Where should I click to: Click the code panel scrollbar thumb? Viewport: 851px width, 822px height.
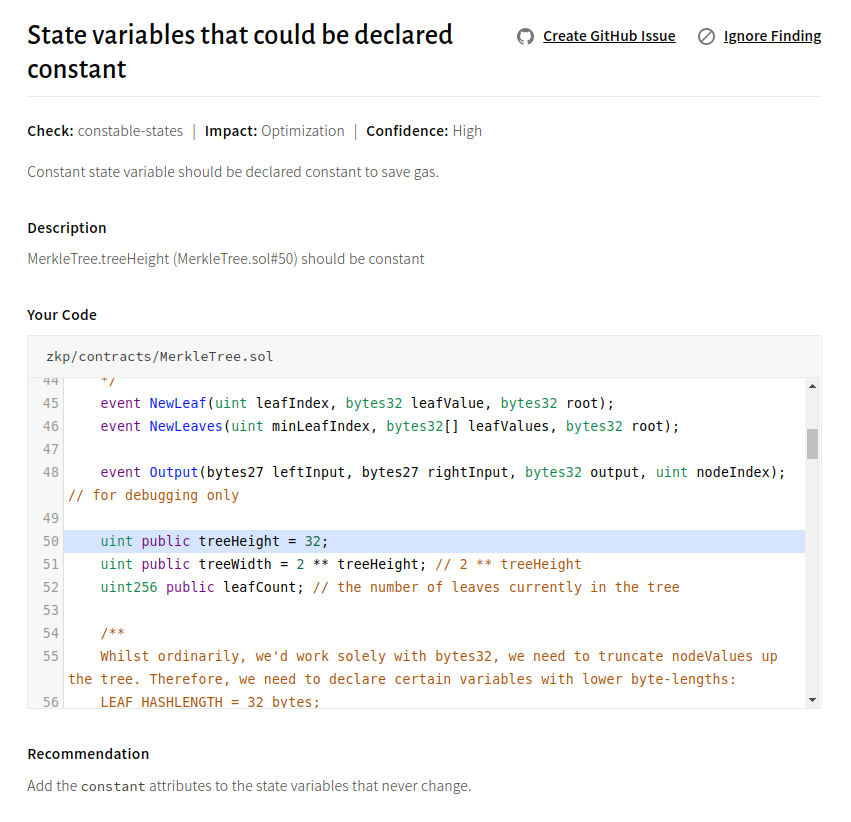(812, 443)
